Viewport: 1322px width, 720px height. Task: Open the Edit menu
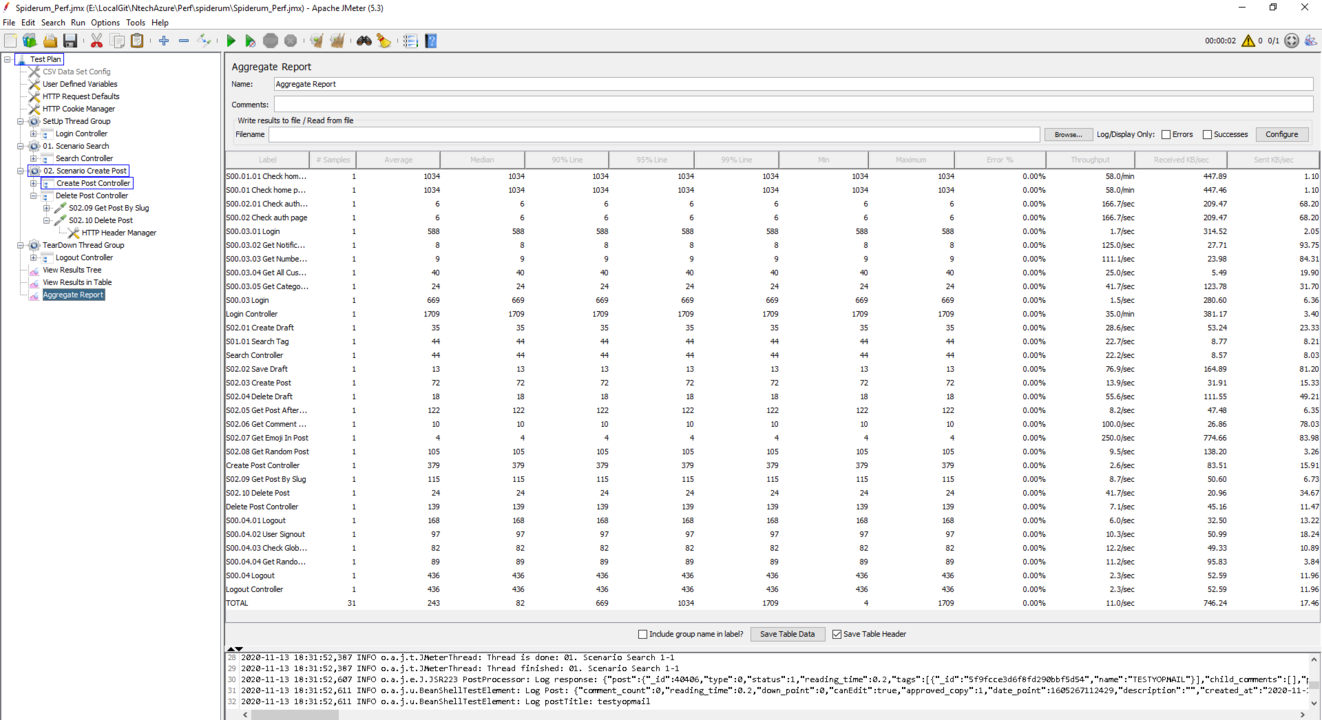point(28,22)
